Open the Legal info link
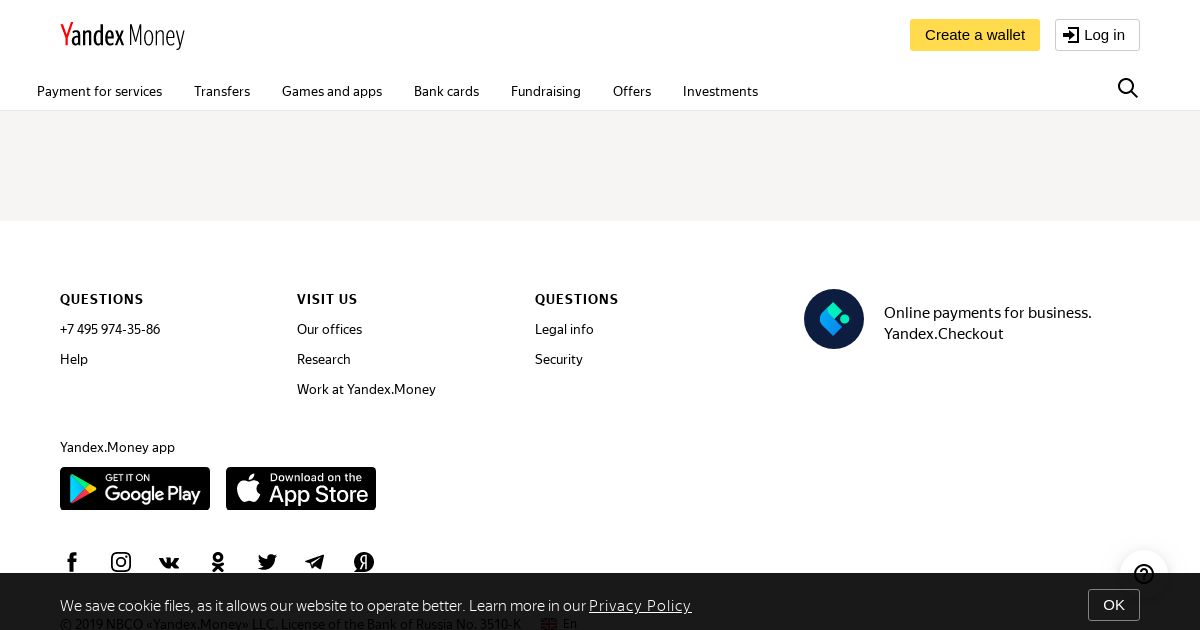Screen dimensions: 1200x630 point(564,329)
